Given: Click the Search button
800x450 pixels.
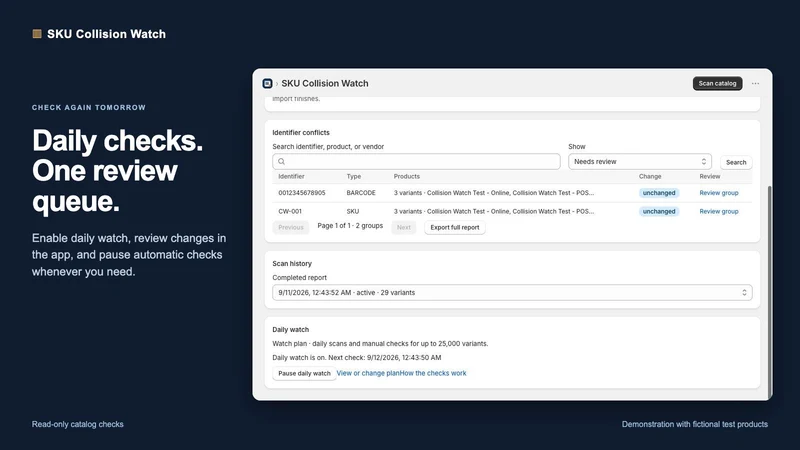Looking at the screenshot, I should (x=736, y=162).
